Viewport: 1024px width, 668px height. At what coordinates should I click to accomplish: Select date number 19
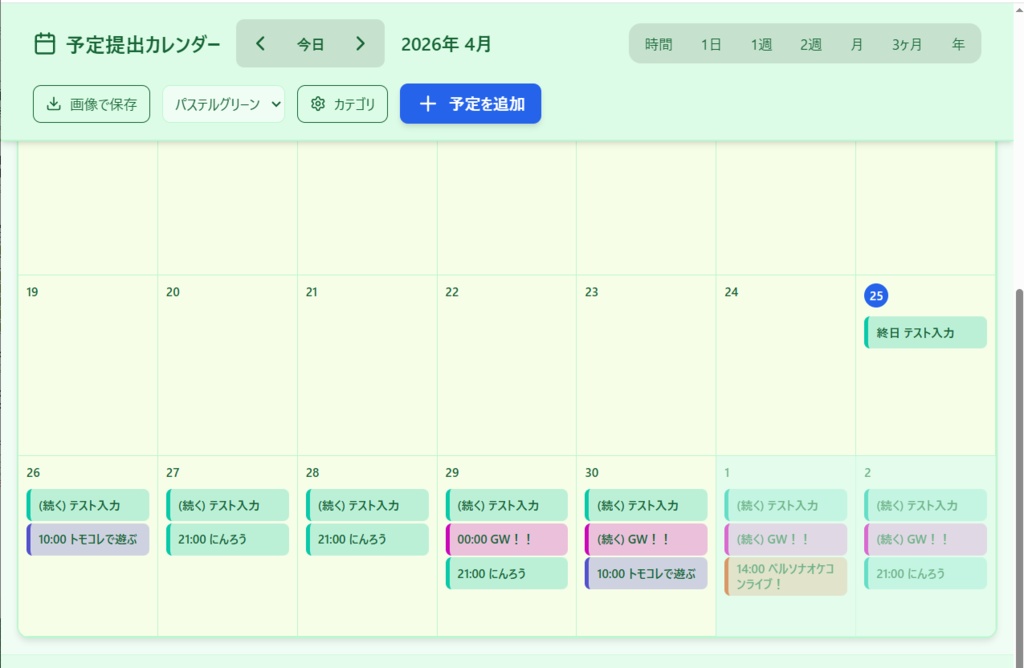click(32, 292)
